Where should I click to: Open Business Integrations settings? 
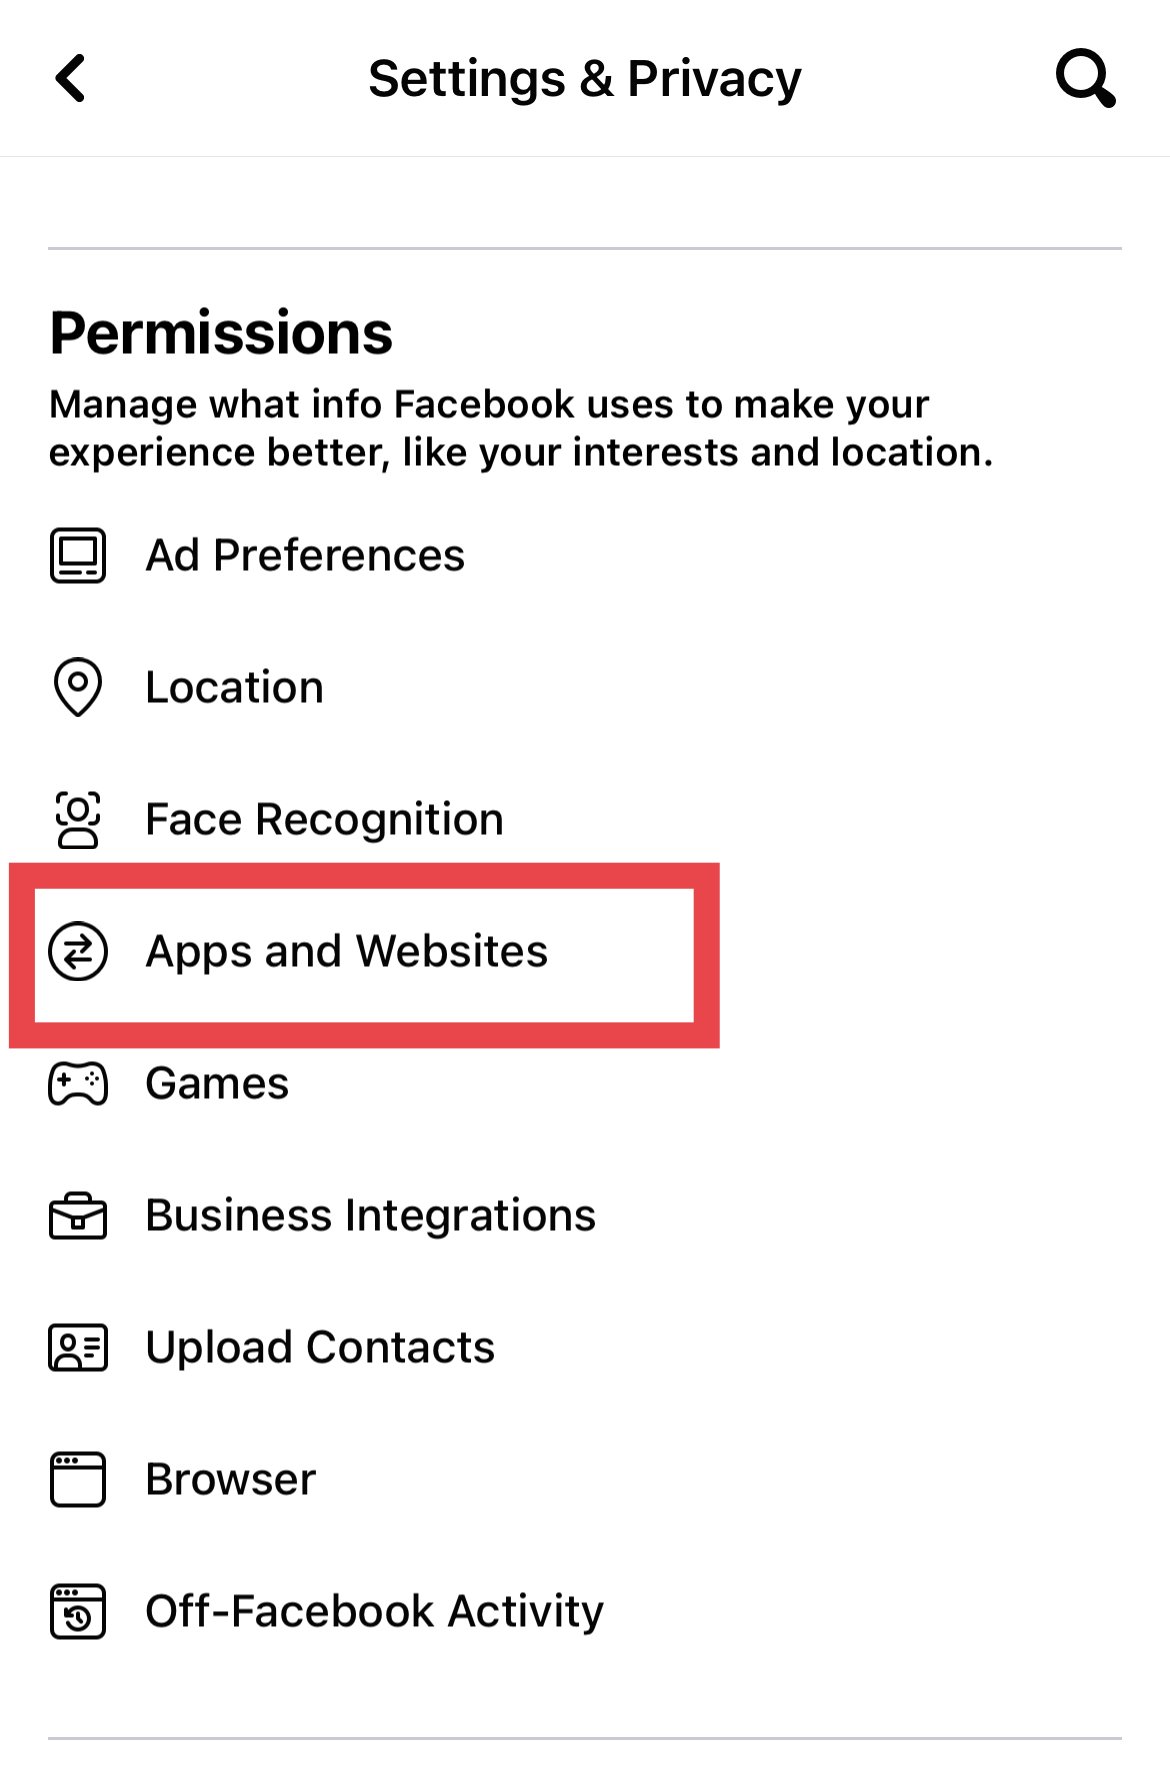(370, 1216)
